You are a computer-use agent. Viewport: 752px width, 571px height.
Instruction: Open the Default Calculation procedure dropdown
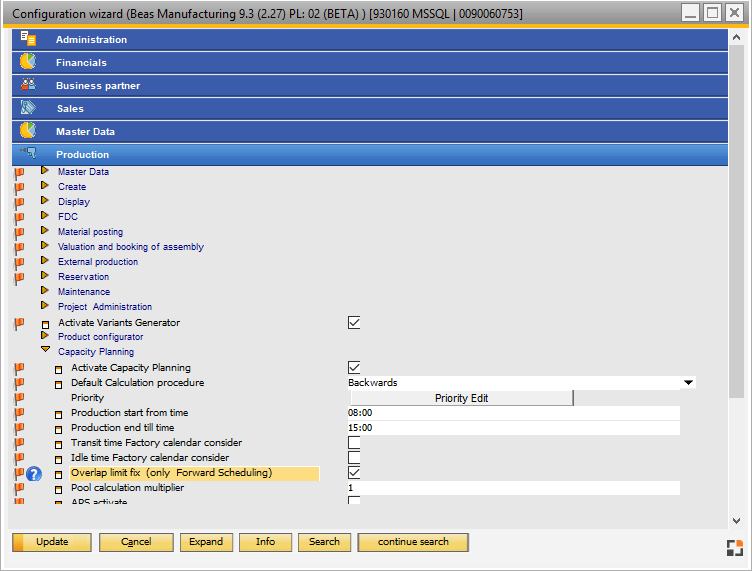point(688,383)
